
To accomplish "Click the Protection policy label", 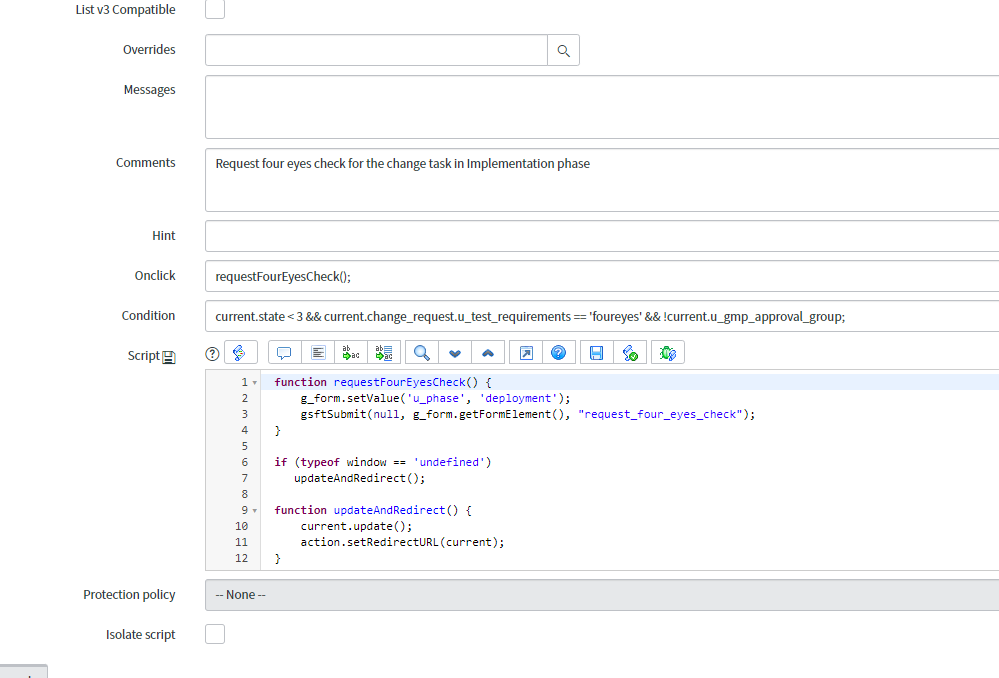I will pyautogui.click(x=129, y=595).
